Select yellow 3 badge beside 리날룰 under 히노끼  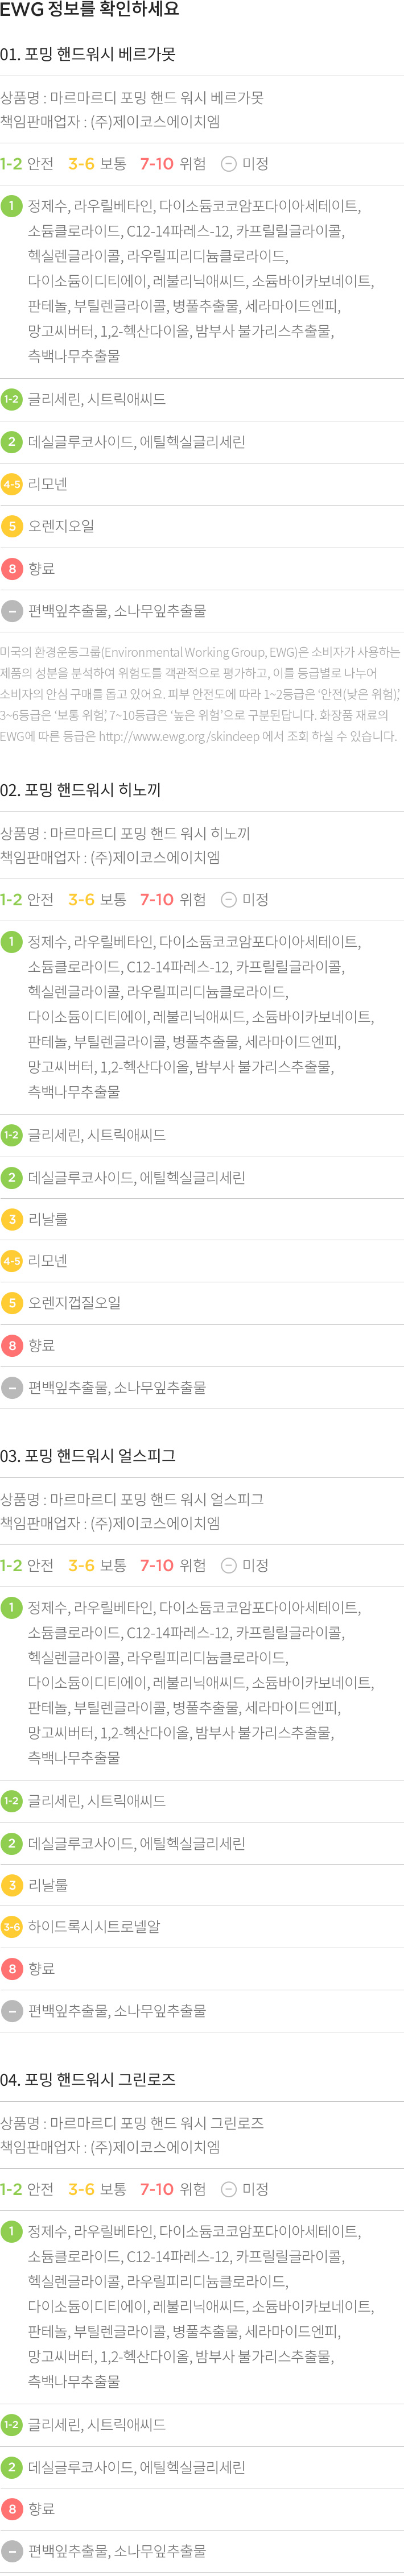(x=12, y=1219)
